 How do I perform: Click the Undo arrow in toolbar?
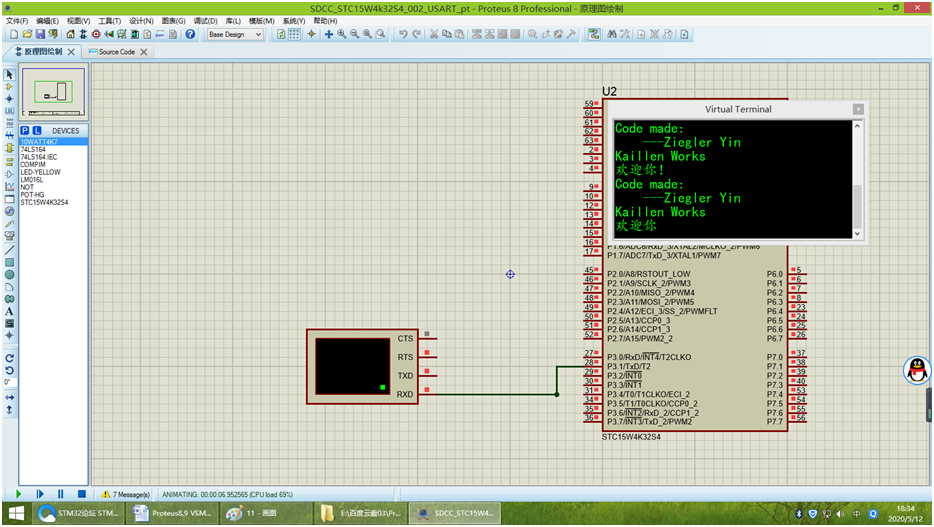[402, 34]
